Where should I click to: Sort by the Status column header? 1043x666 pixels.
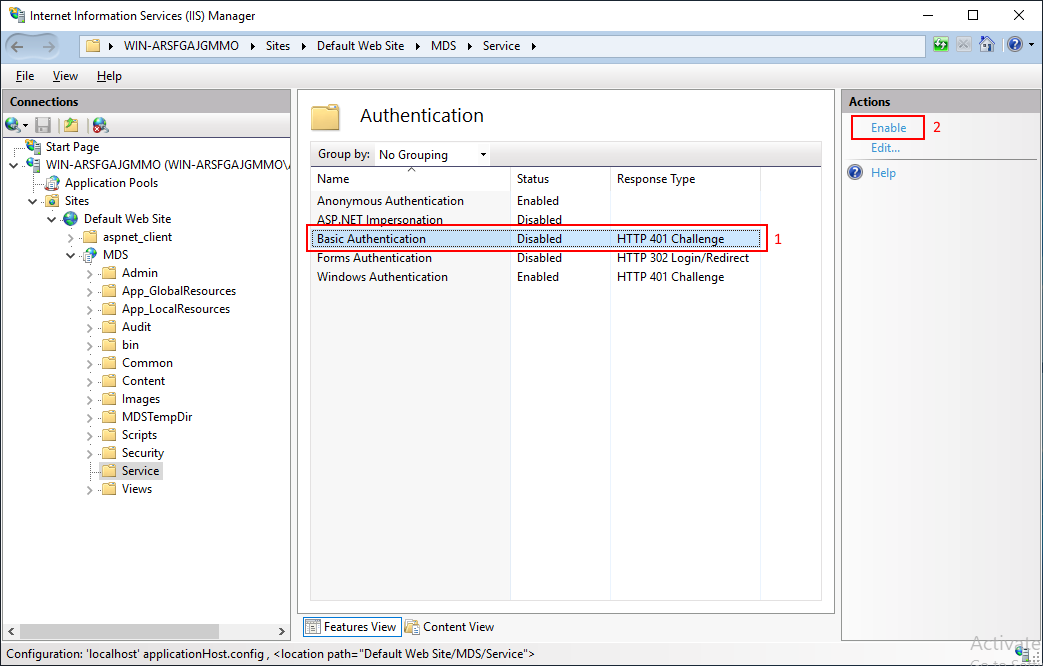560,179
